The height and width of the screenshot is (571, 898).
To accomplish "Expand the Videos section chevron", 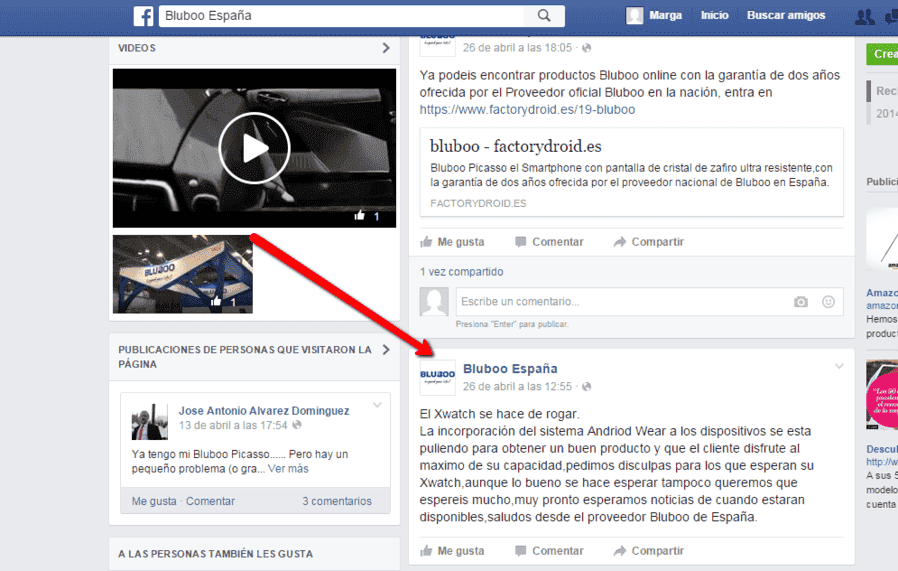I will 386,48.
